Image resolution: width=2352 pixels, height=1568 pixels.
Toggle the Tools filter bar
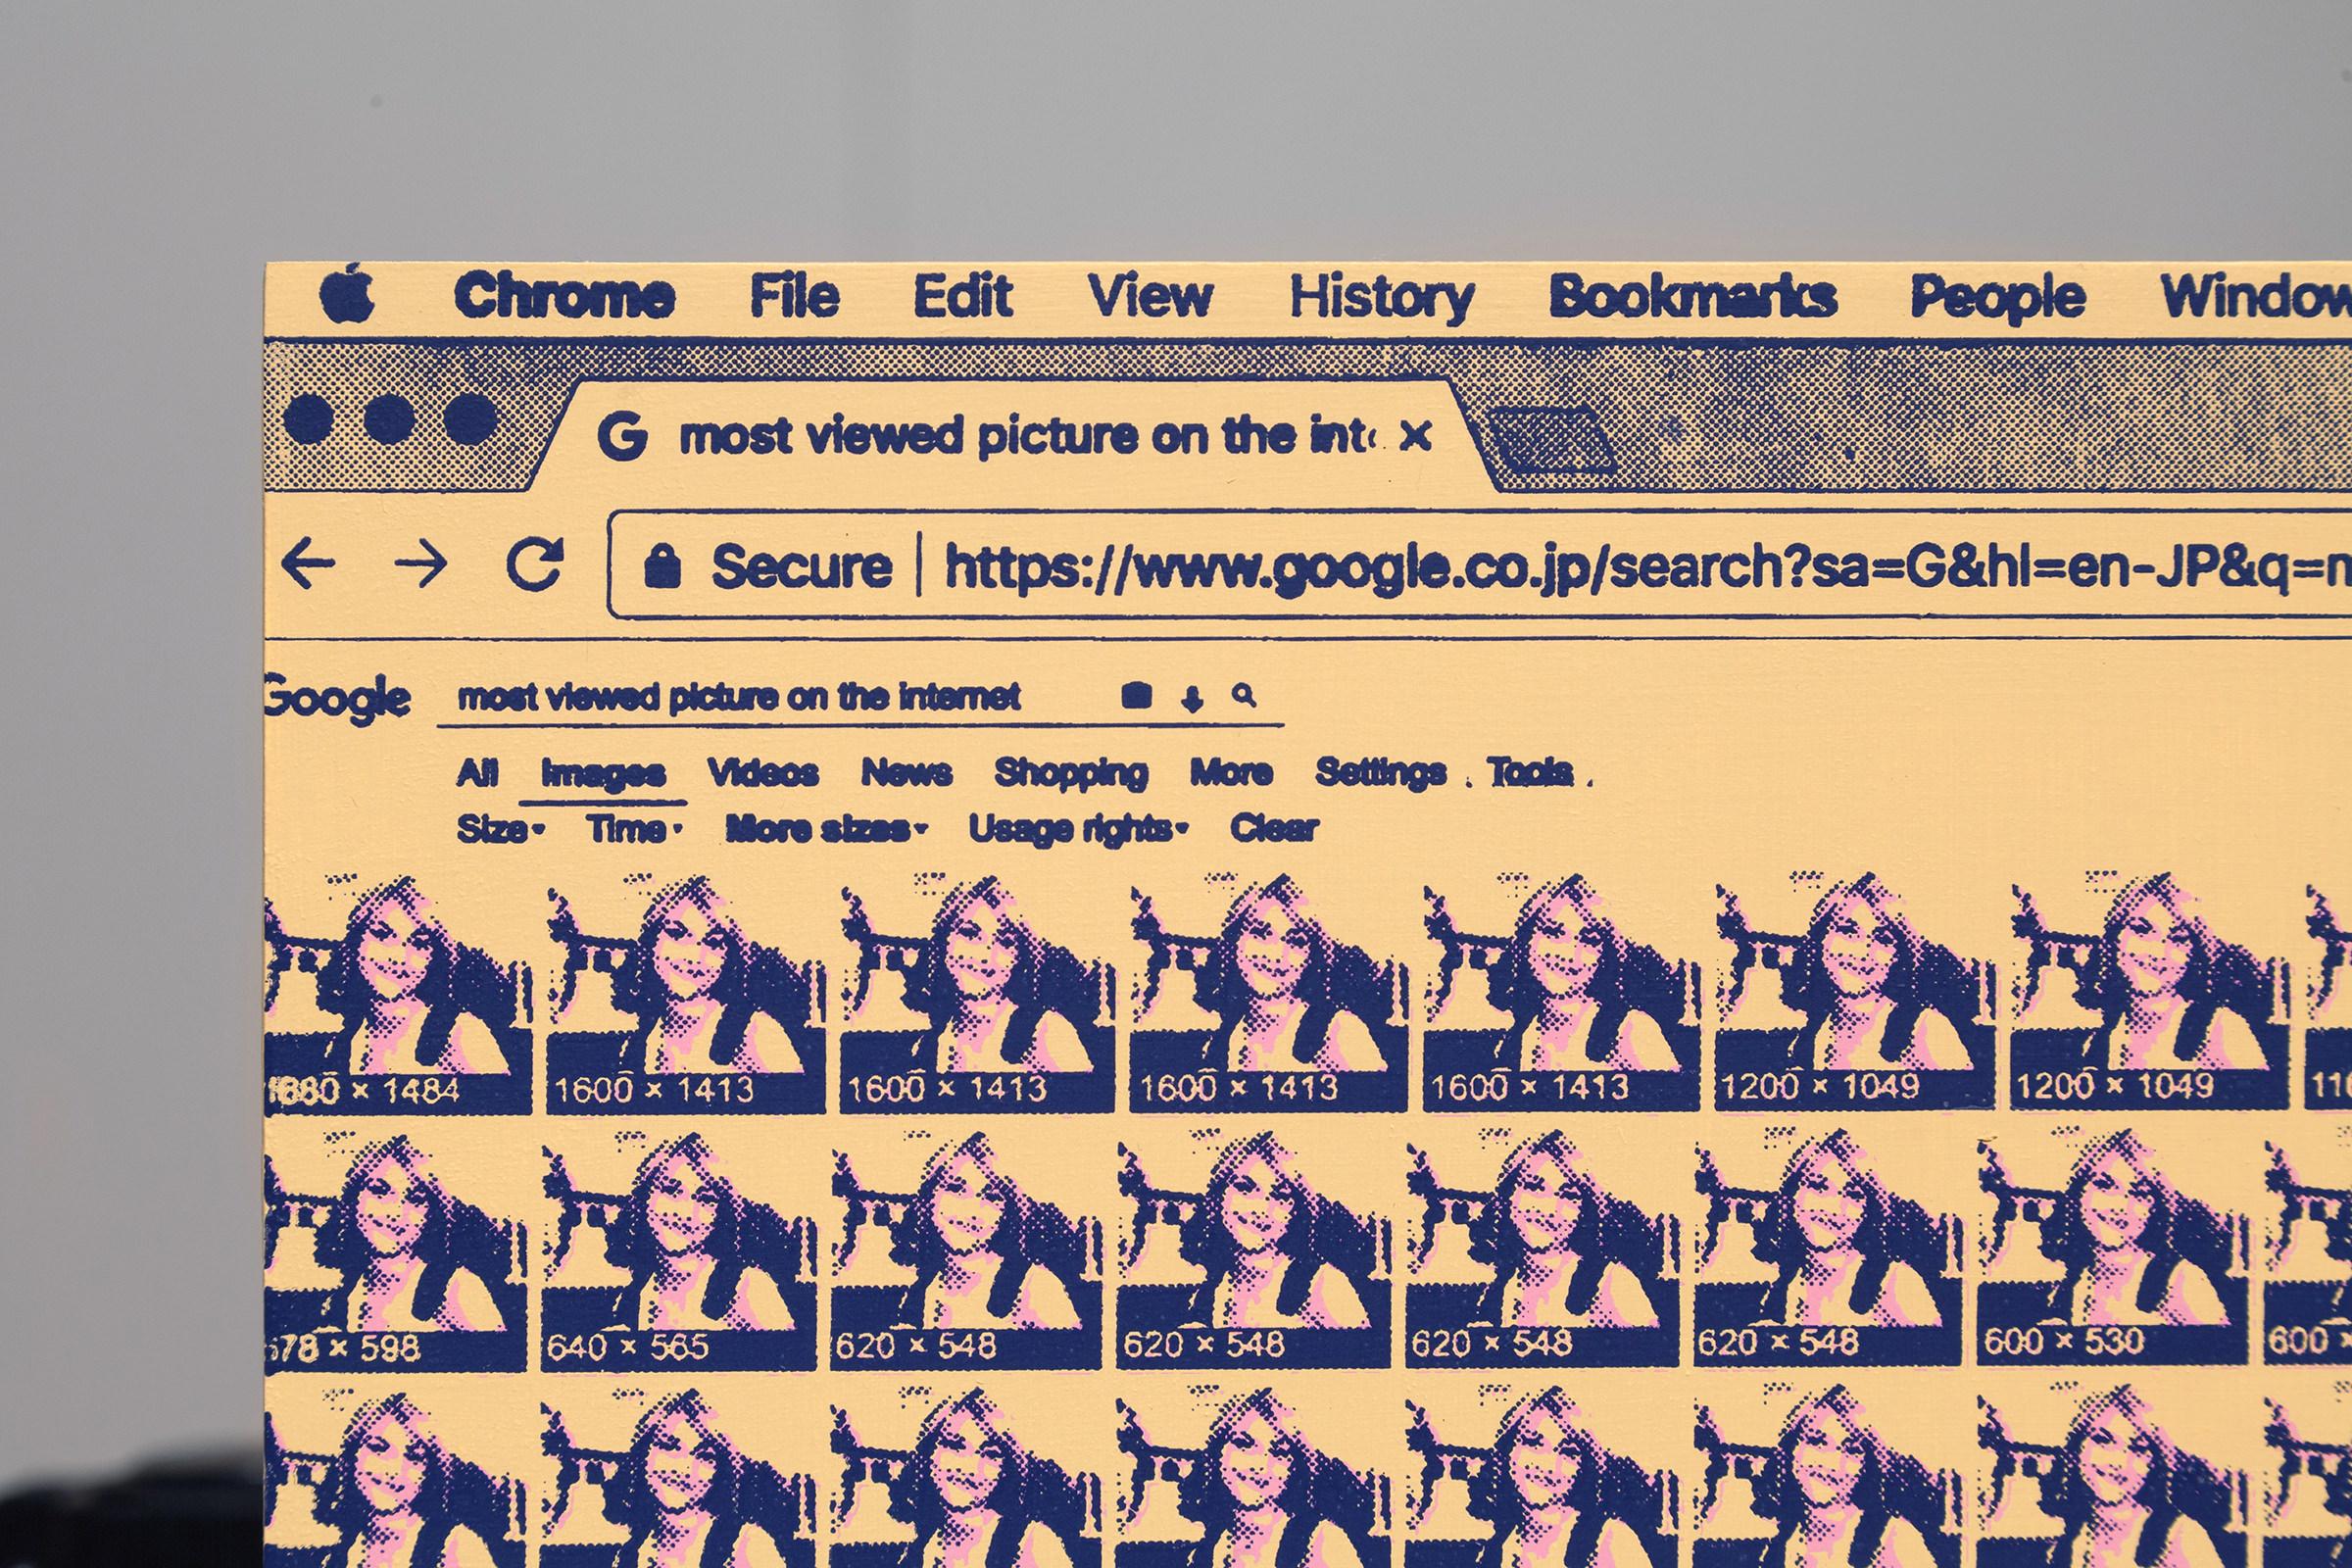[1531, 772]
